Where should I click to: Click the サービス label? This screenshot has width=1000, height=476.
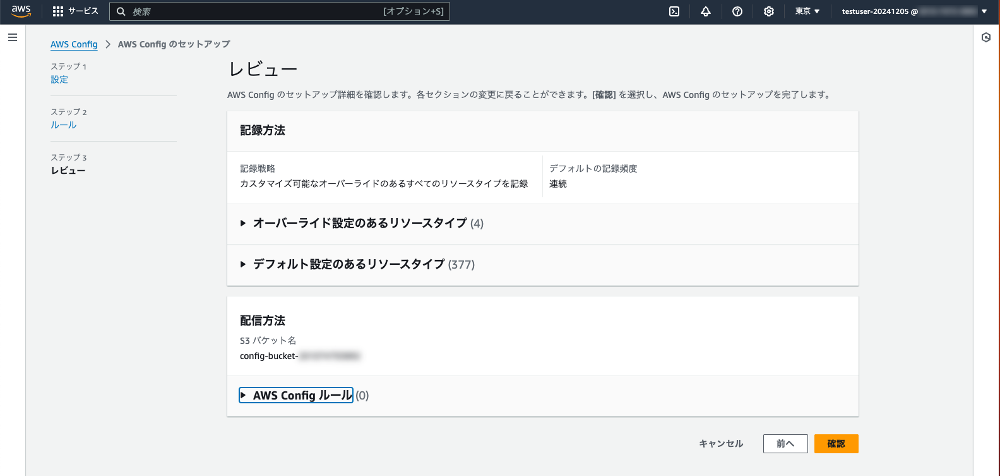[83, 11]
